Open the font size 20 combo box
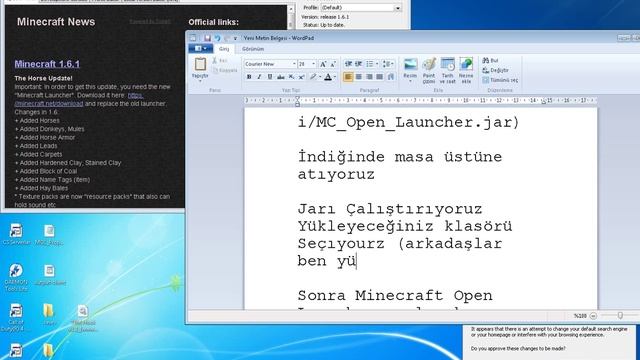The image size is (640, 360). coord(307,64)
